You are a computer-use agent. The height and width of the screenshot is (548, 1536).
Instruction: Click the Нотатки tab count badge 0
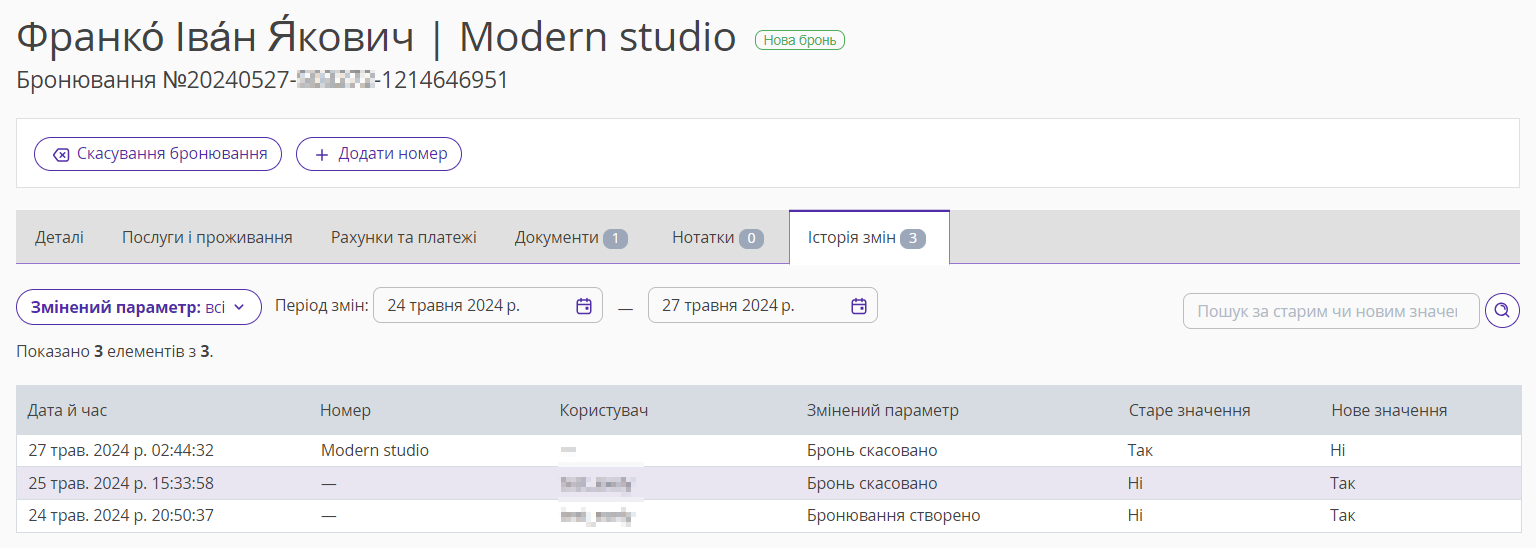(x=751, y=238)
